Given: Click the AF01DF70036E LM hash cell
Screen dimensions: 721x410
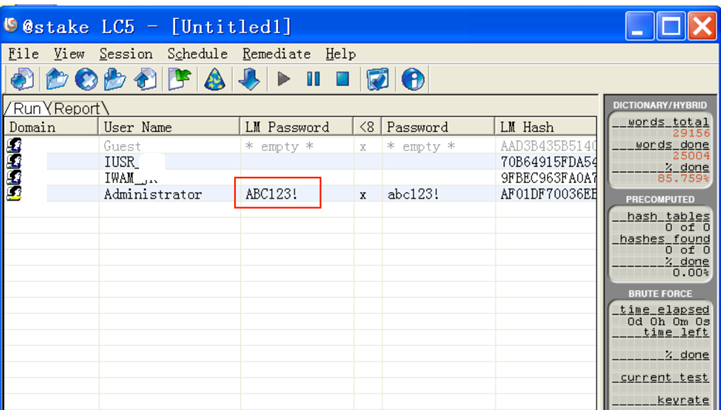Looking at the screenshot, I should point(548,194).
